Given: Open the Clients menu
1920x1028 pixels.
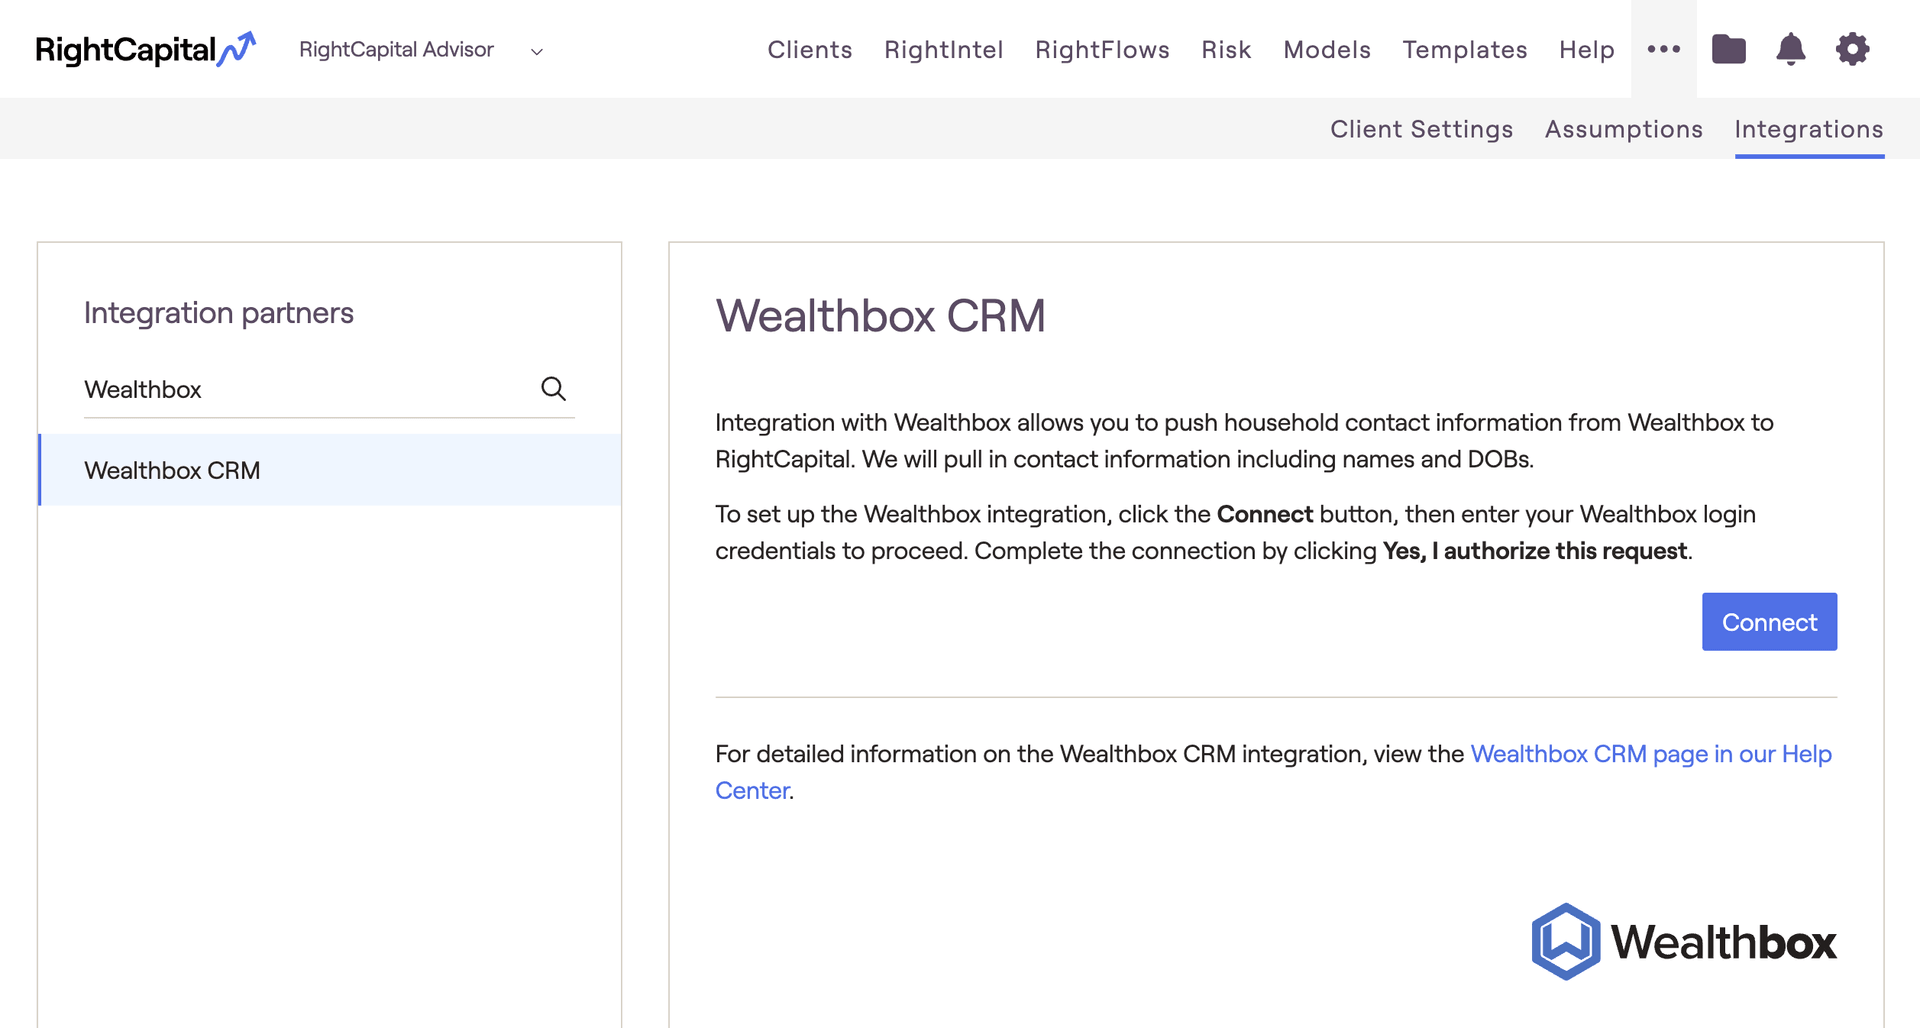Looking at the screenshot, I should [x=810, y=50].
